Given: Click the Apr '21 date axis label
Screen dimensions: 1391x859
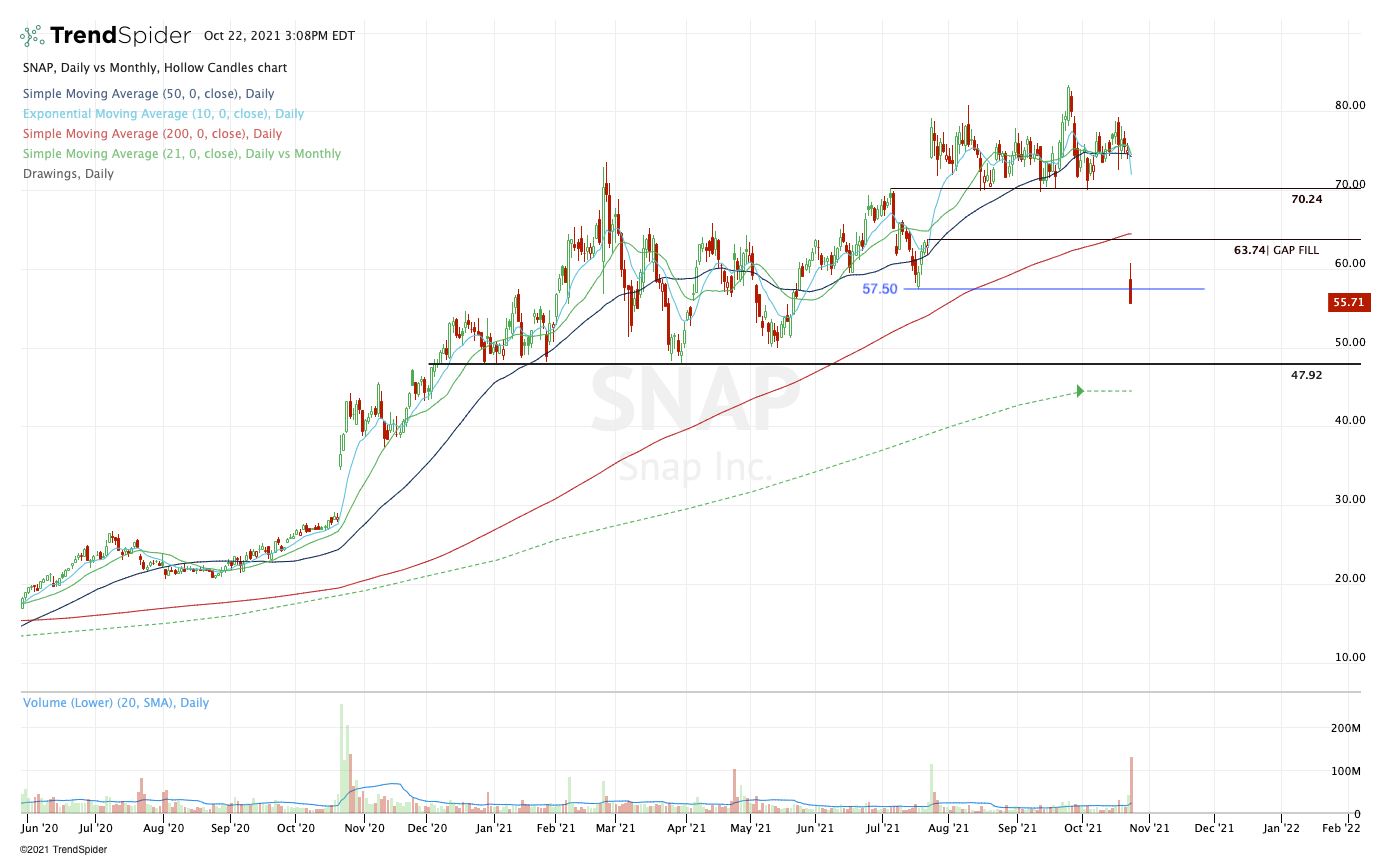Looking at the screenshot, I should pos(686,827).
